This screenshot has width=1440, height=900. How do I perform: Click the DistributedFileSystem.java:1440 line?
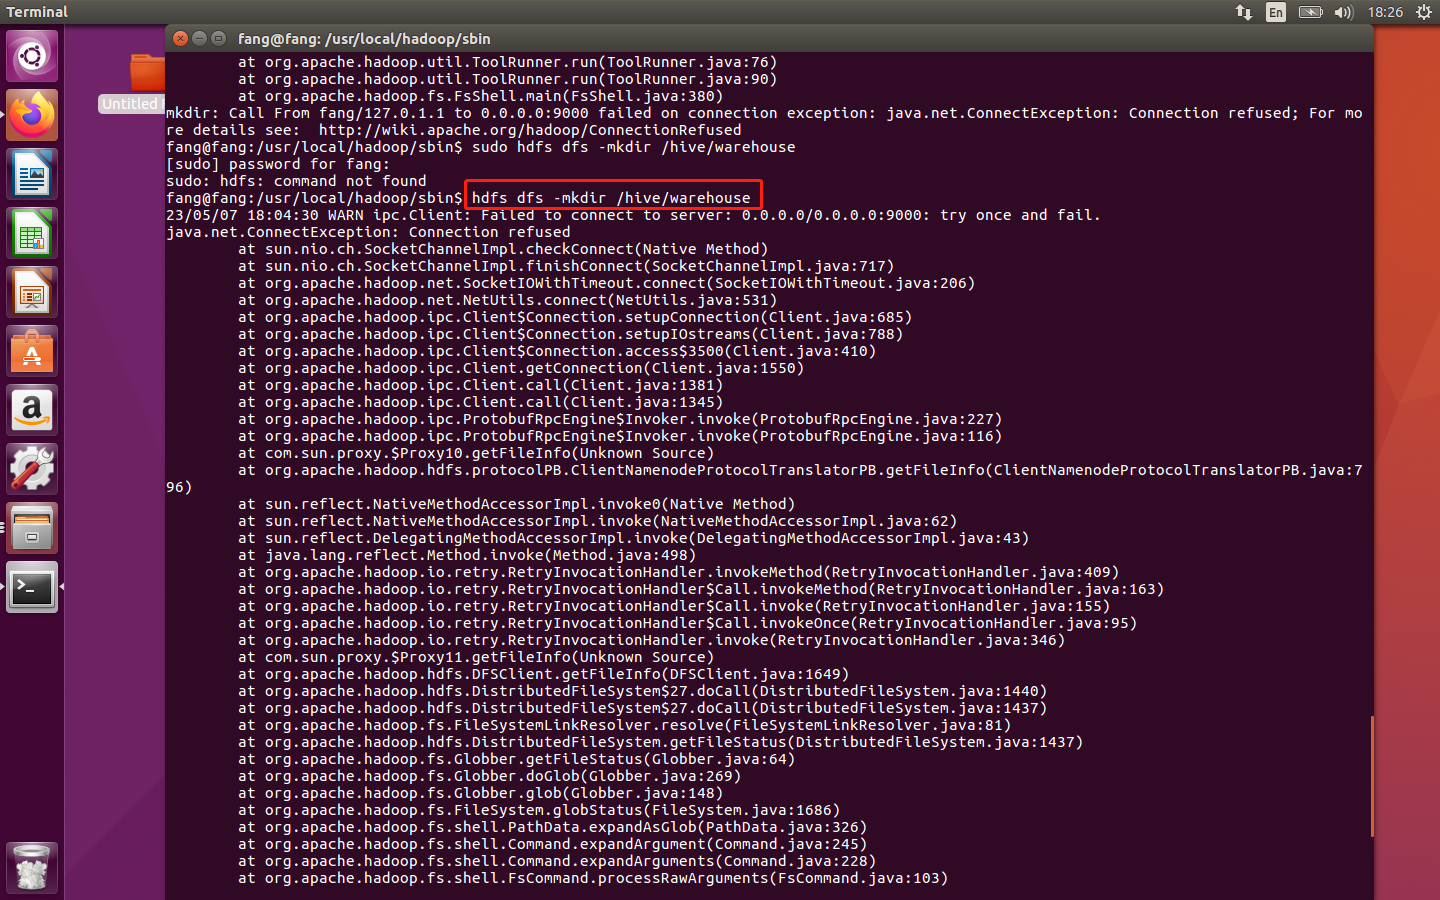click(642, 691)
